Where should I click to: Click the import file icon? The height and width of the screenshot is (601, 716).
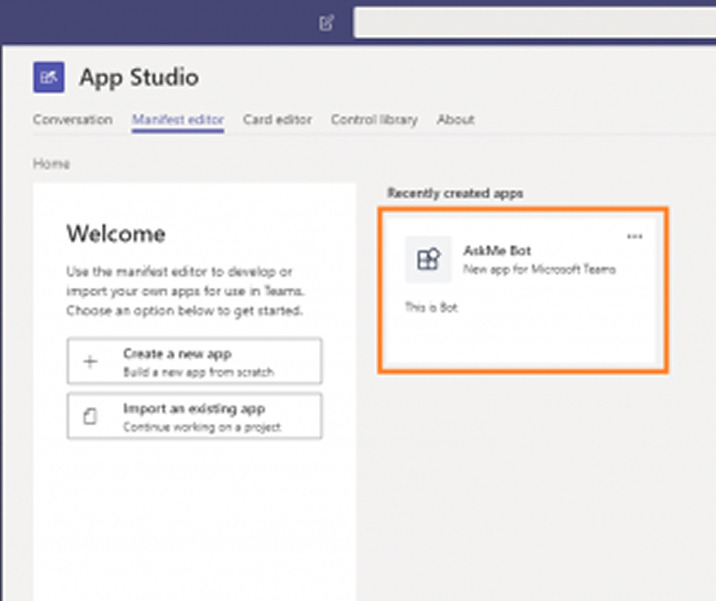click(x=90, y=416)
